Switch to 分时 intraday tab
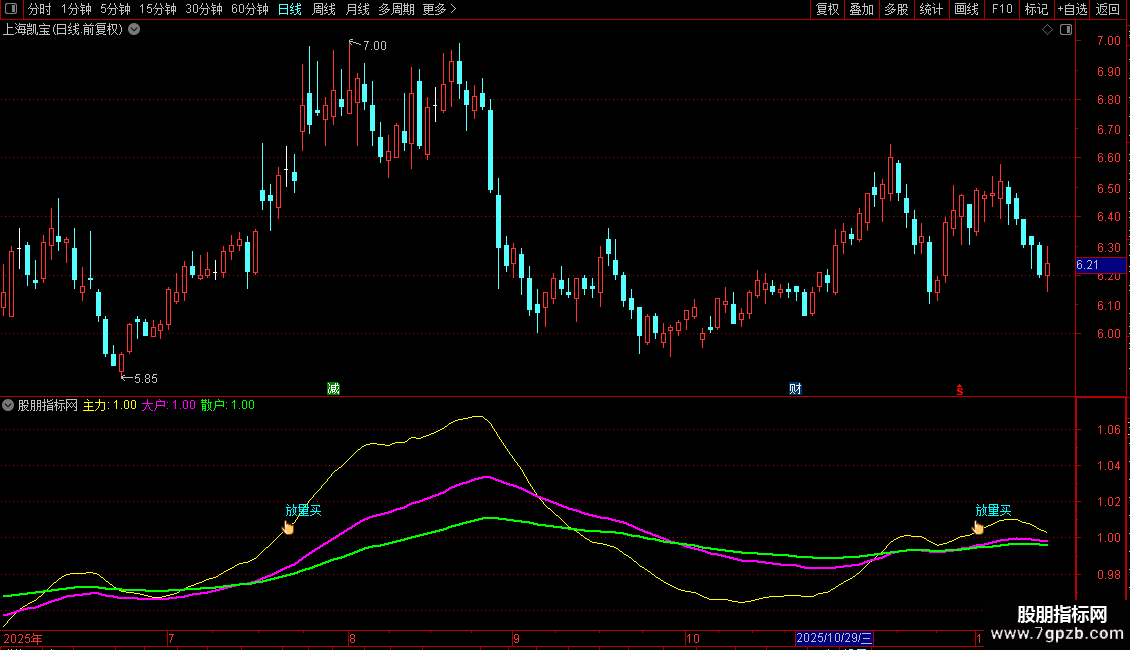The width and height of the screenshot is (1130, 650). (x=40, y=9)
